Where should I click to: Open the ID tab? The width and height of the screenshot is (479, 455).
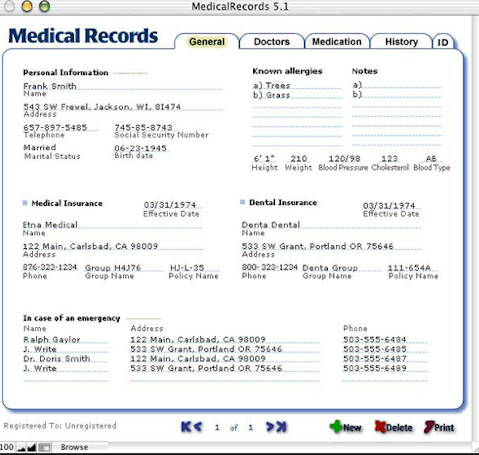[443, 42]
